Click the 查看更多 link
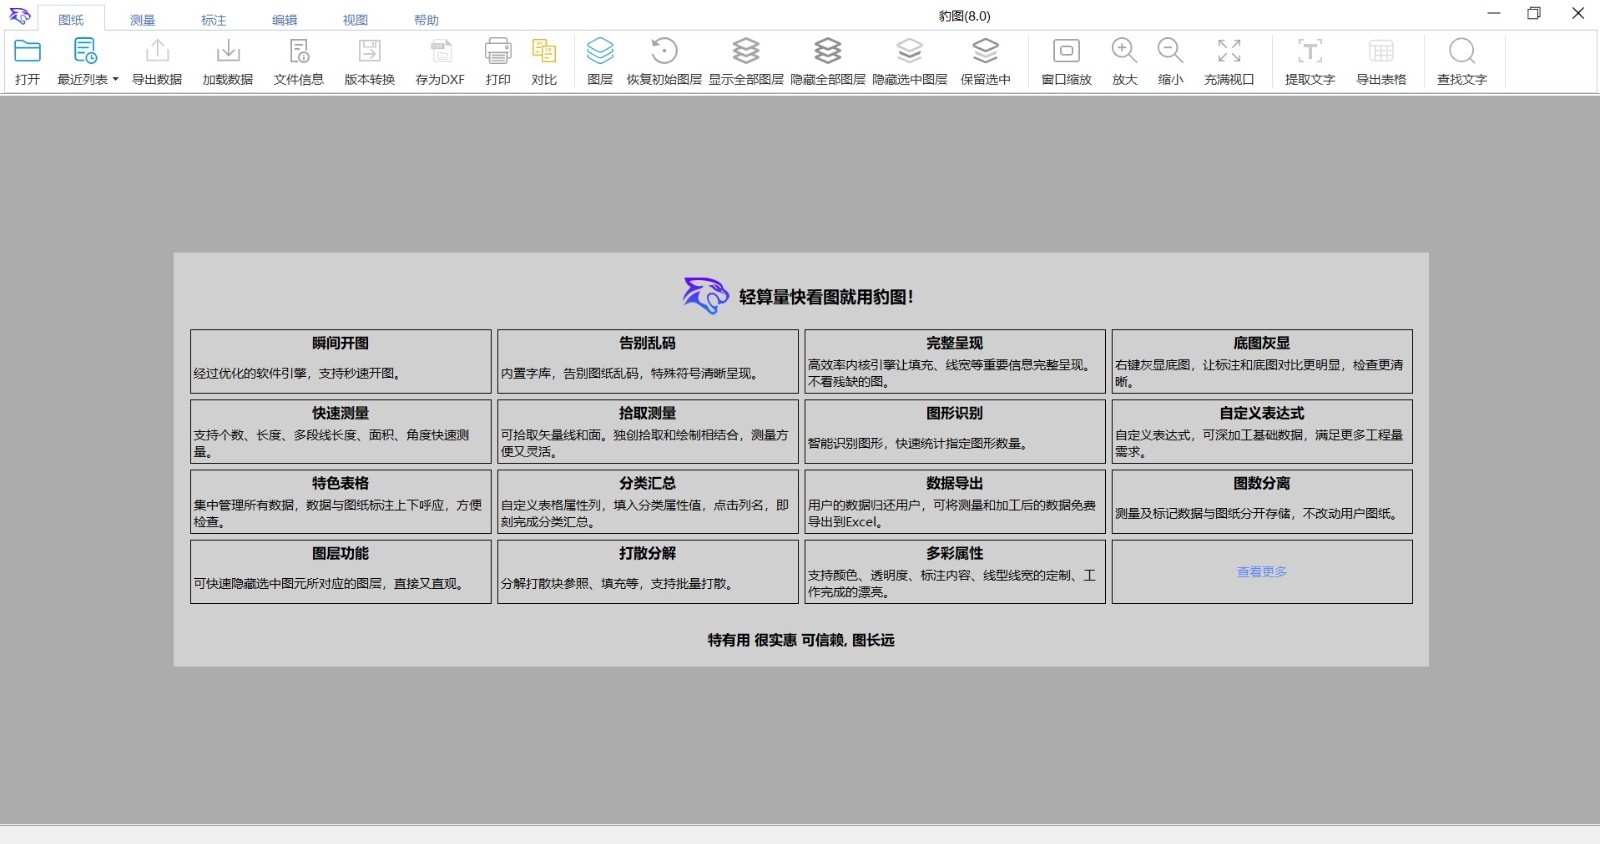 click(x=1262, y=572)
